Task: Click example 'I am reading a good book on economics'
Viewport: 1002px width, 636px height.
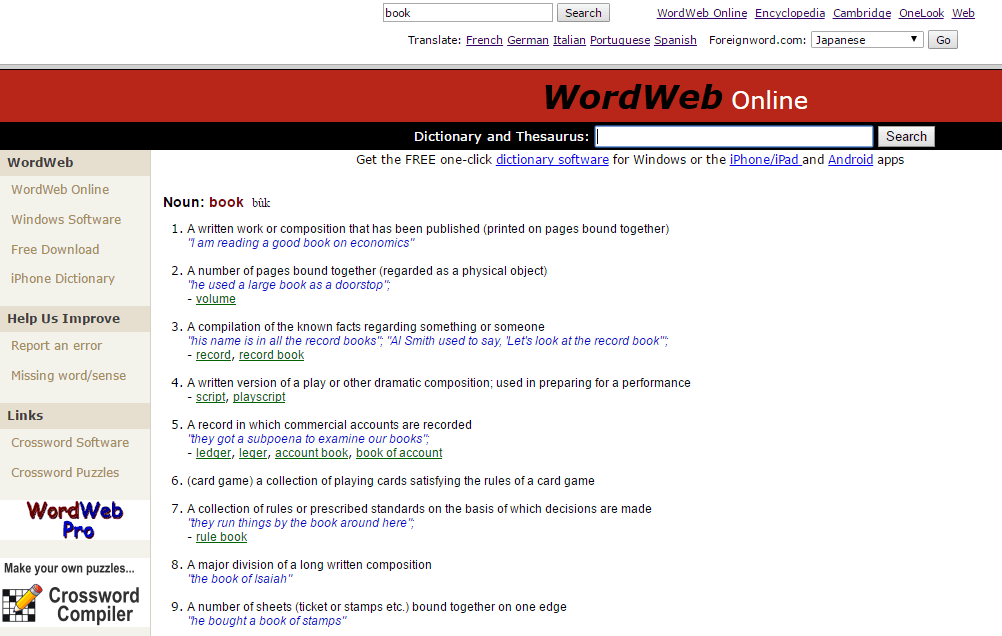Action: pos(301,243)
